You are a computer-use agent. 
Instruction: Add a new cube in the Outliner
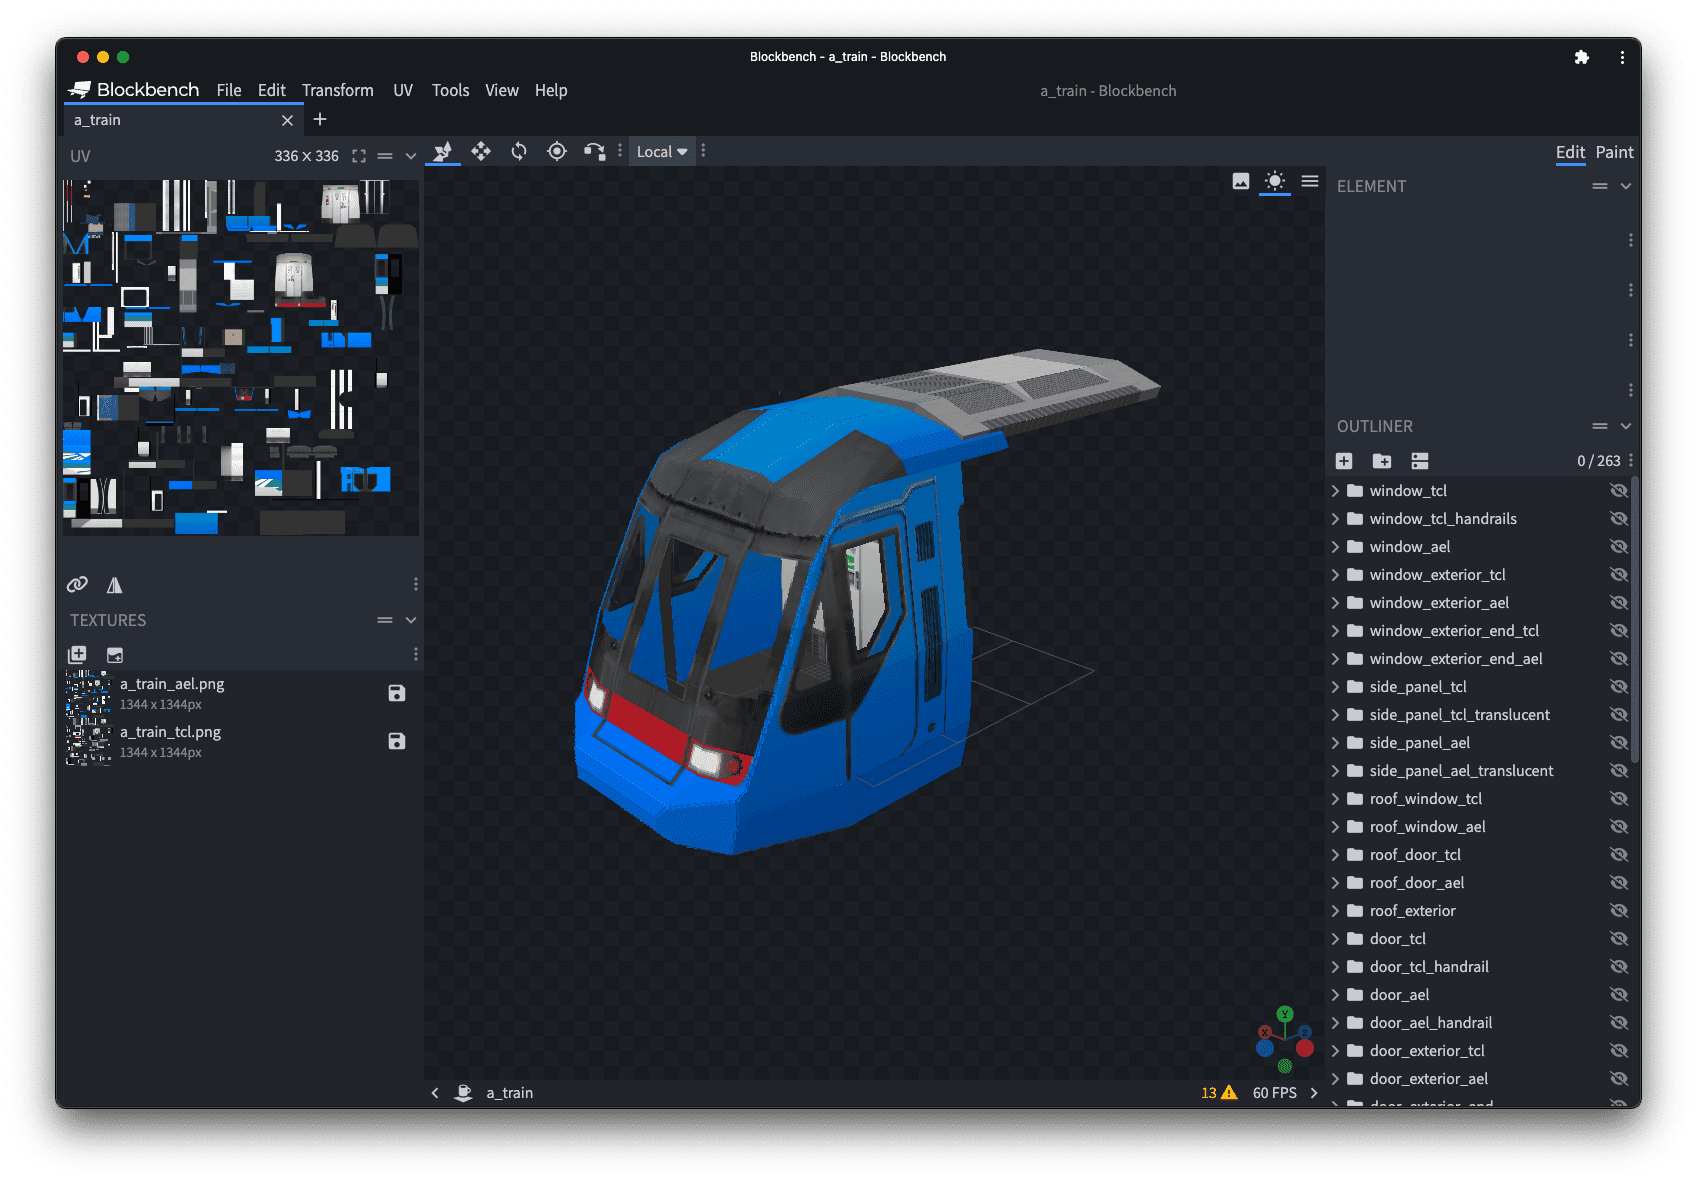click(1343, 461)
